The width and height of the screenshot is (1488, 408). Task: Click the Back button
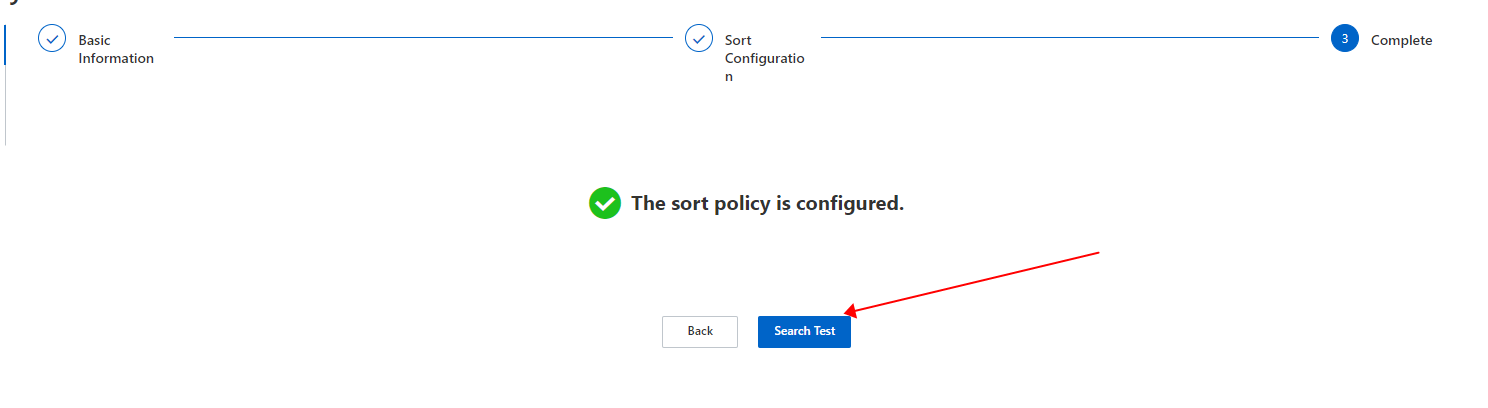point(700,331)
